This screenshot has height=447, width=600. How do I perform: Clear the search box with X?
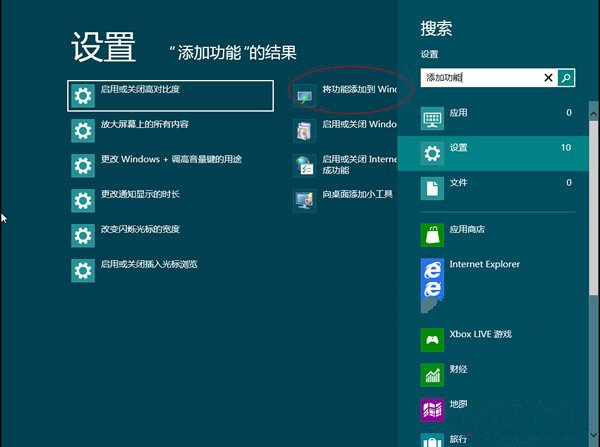548,78
